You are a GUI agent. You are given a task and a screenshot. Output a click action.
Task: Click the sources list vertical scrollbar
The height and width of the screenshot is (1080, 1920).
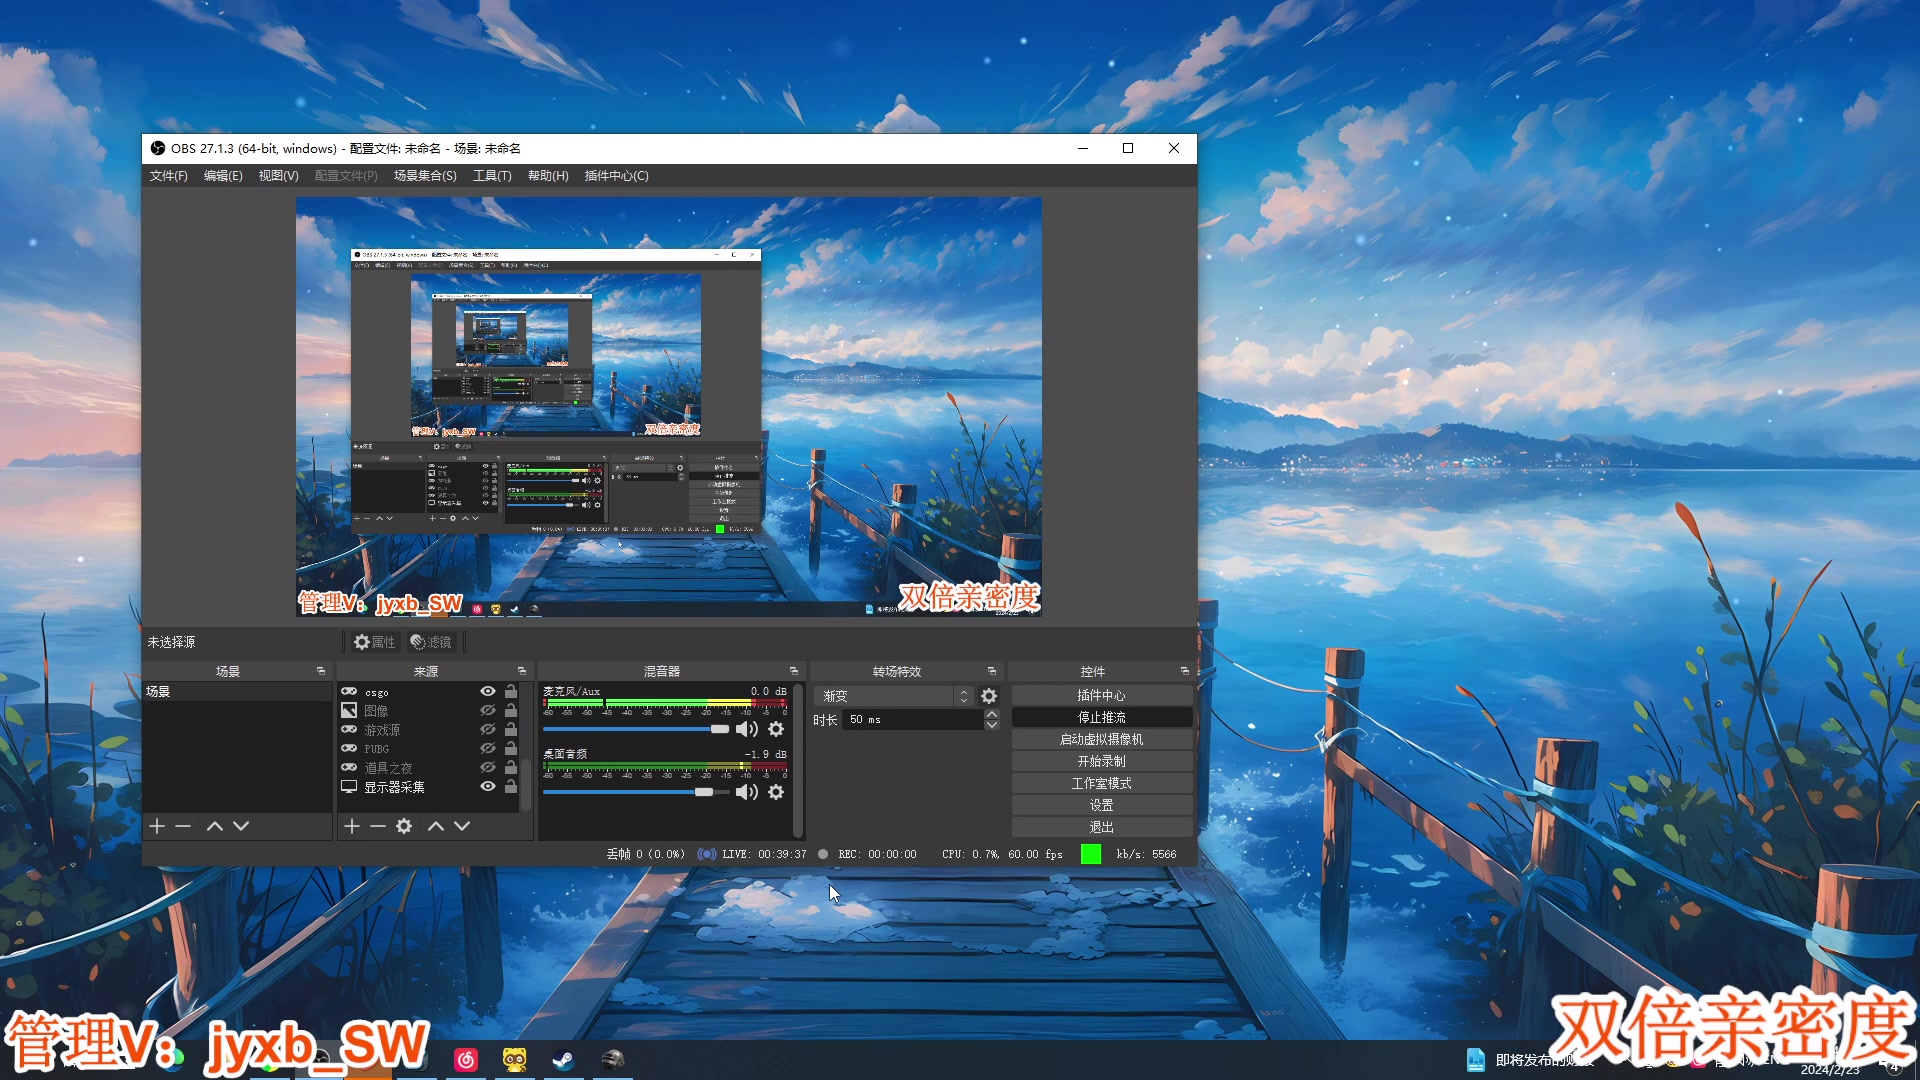click(526, 785)
